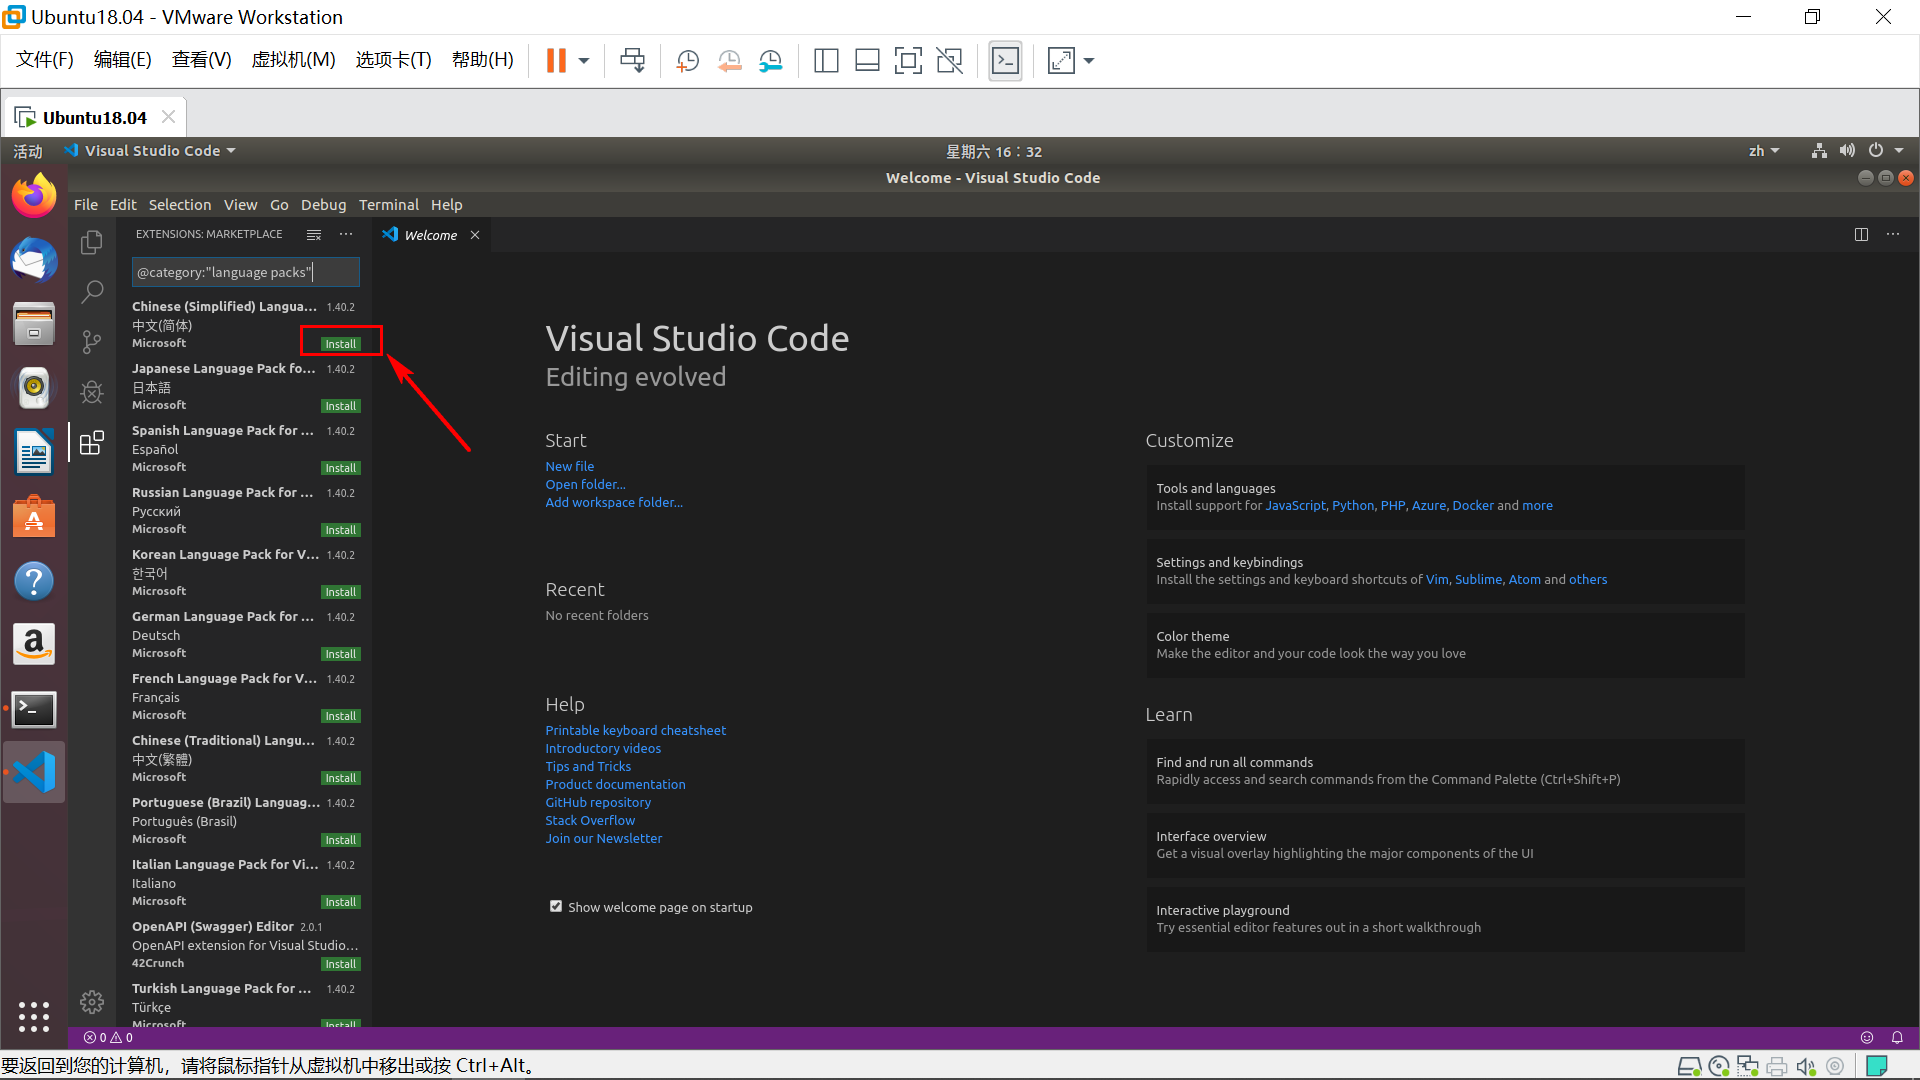Open the Manage gear icon
The image size is (1920, 1080).
pos(91,1001)
